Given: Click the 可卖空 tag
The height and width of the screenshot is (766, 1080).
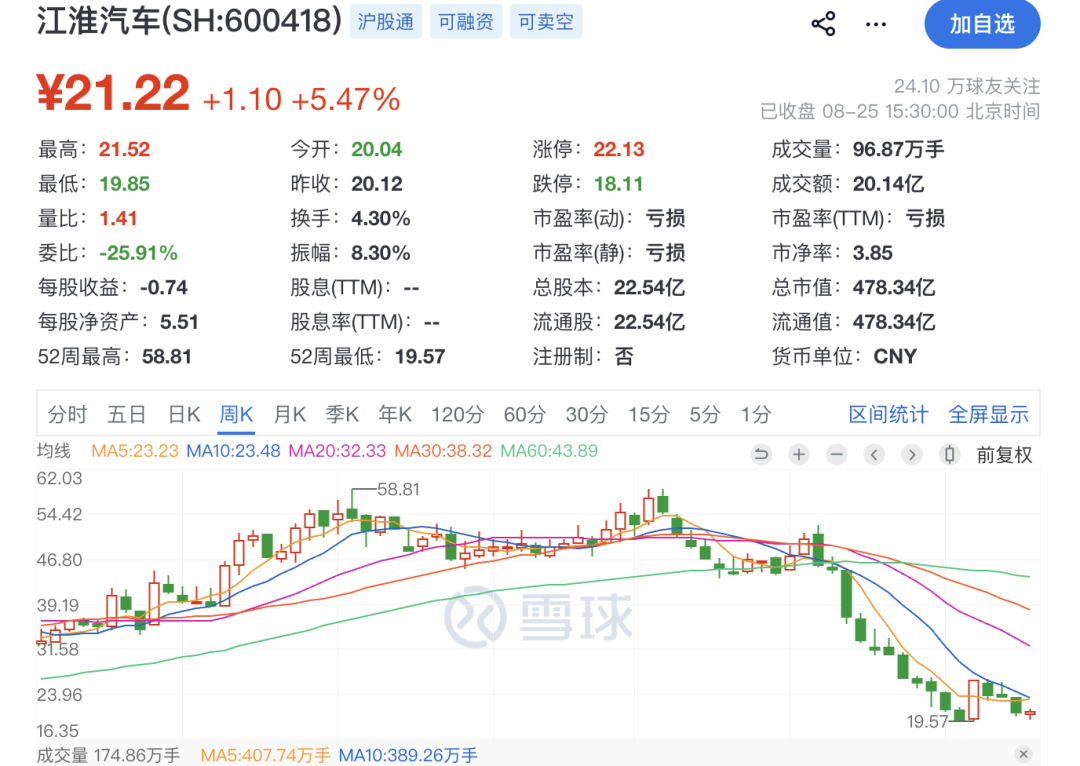Looking at the screenshot, I should coord(546,21).
